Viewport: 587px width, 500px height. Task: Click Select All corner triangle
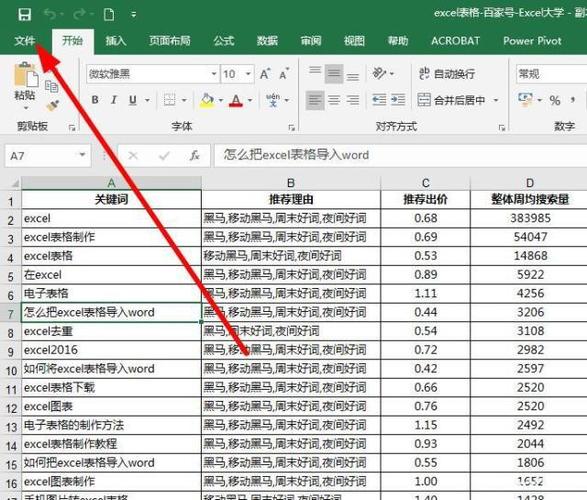click(x=14, y=183)
